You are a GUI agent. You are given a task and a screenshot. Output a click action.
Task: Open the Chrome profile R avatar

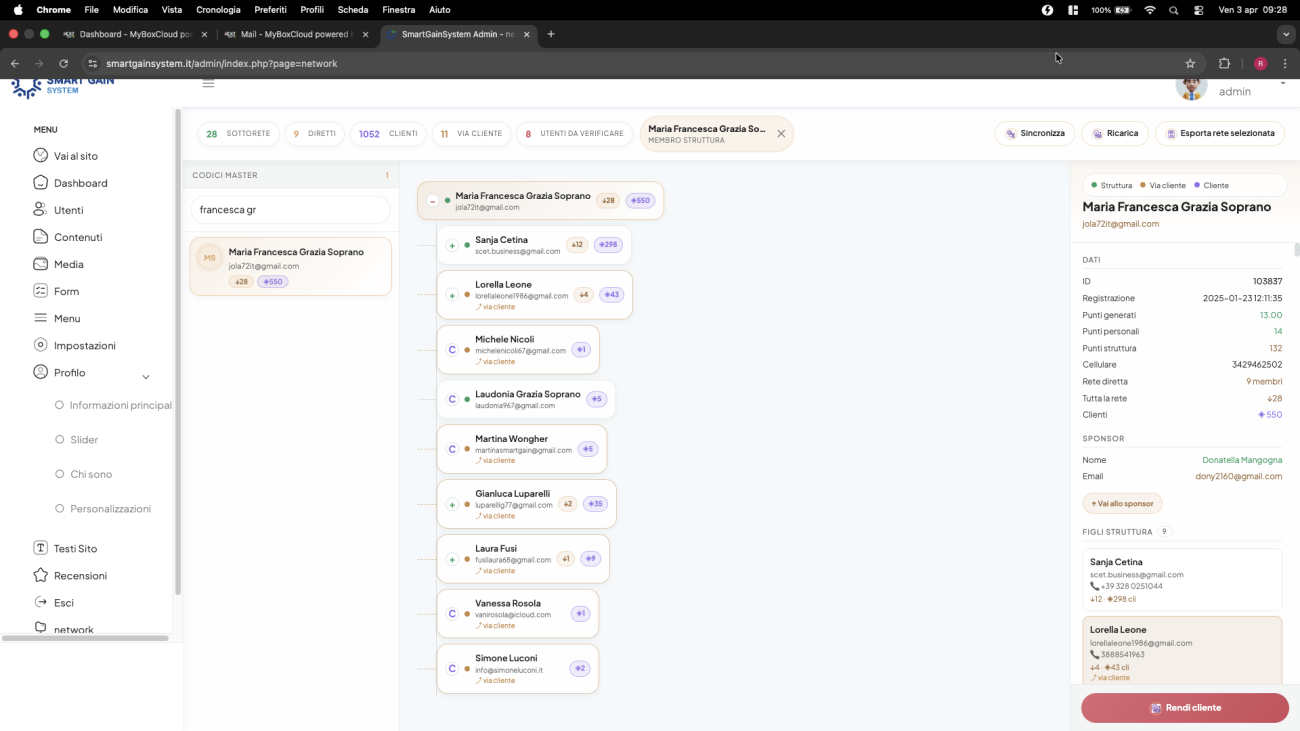pos(1260,63)
